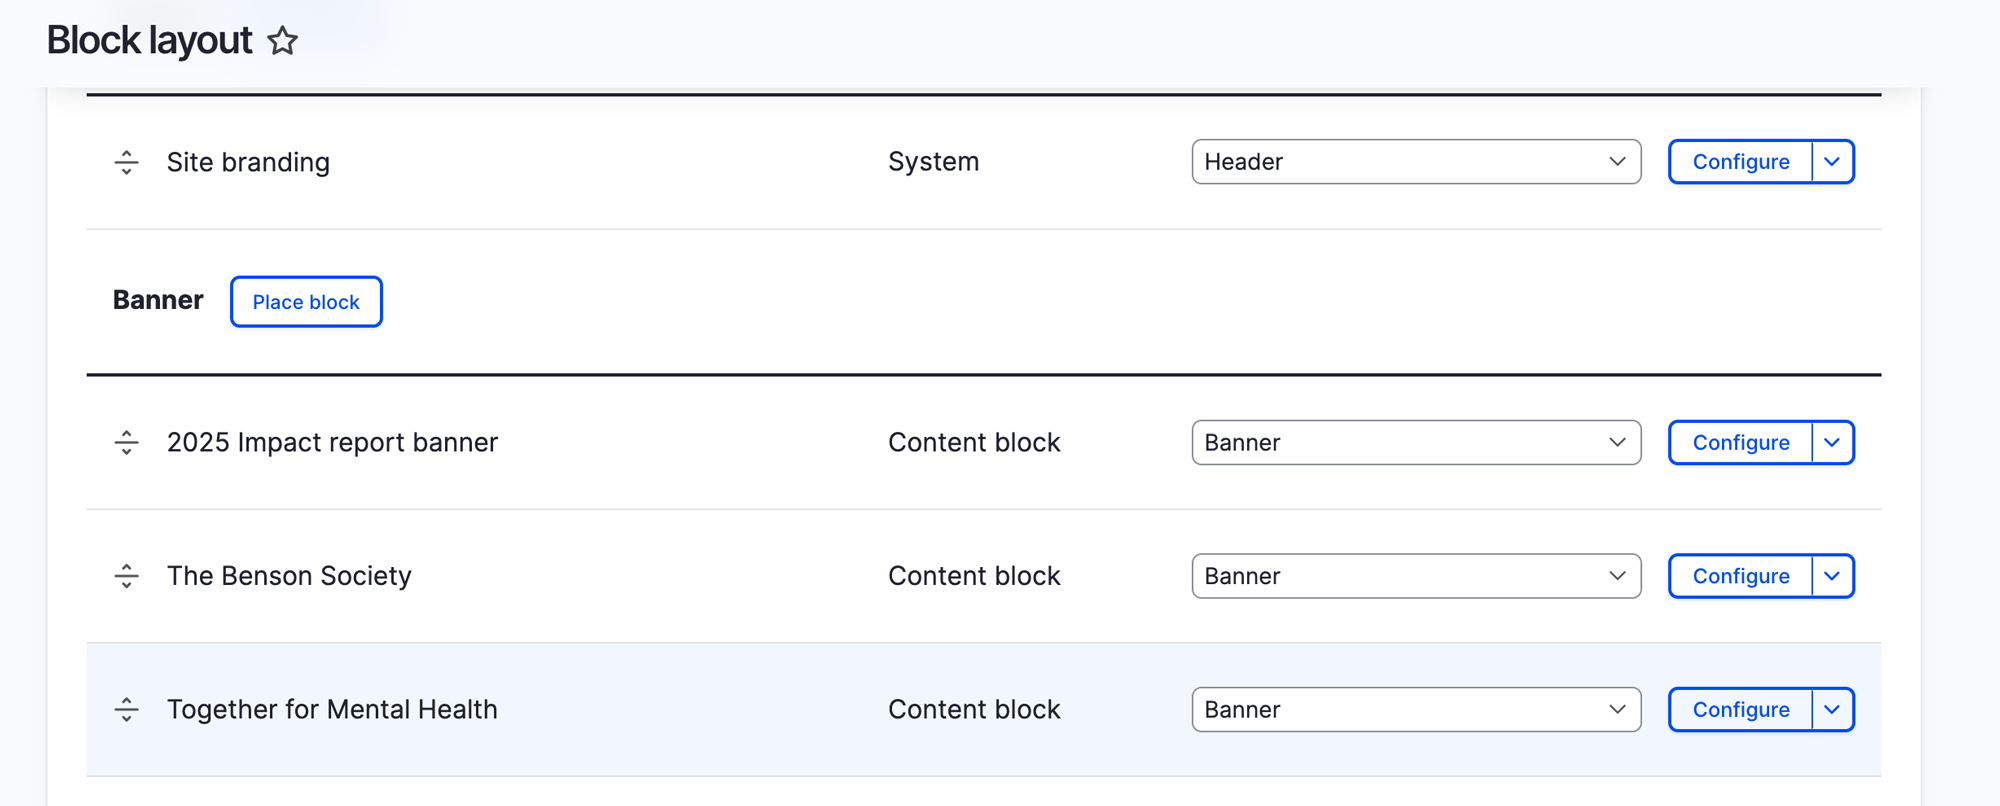
Task: Expand more actions arrow for Site branding
Action: pos(1832,162)
